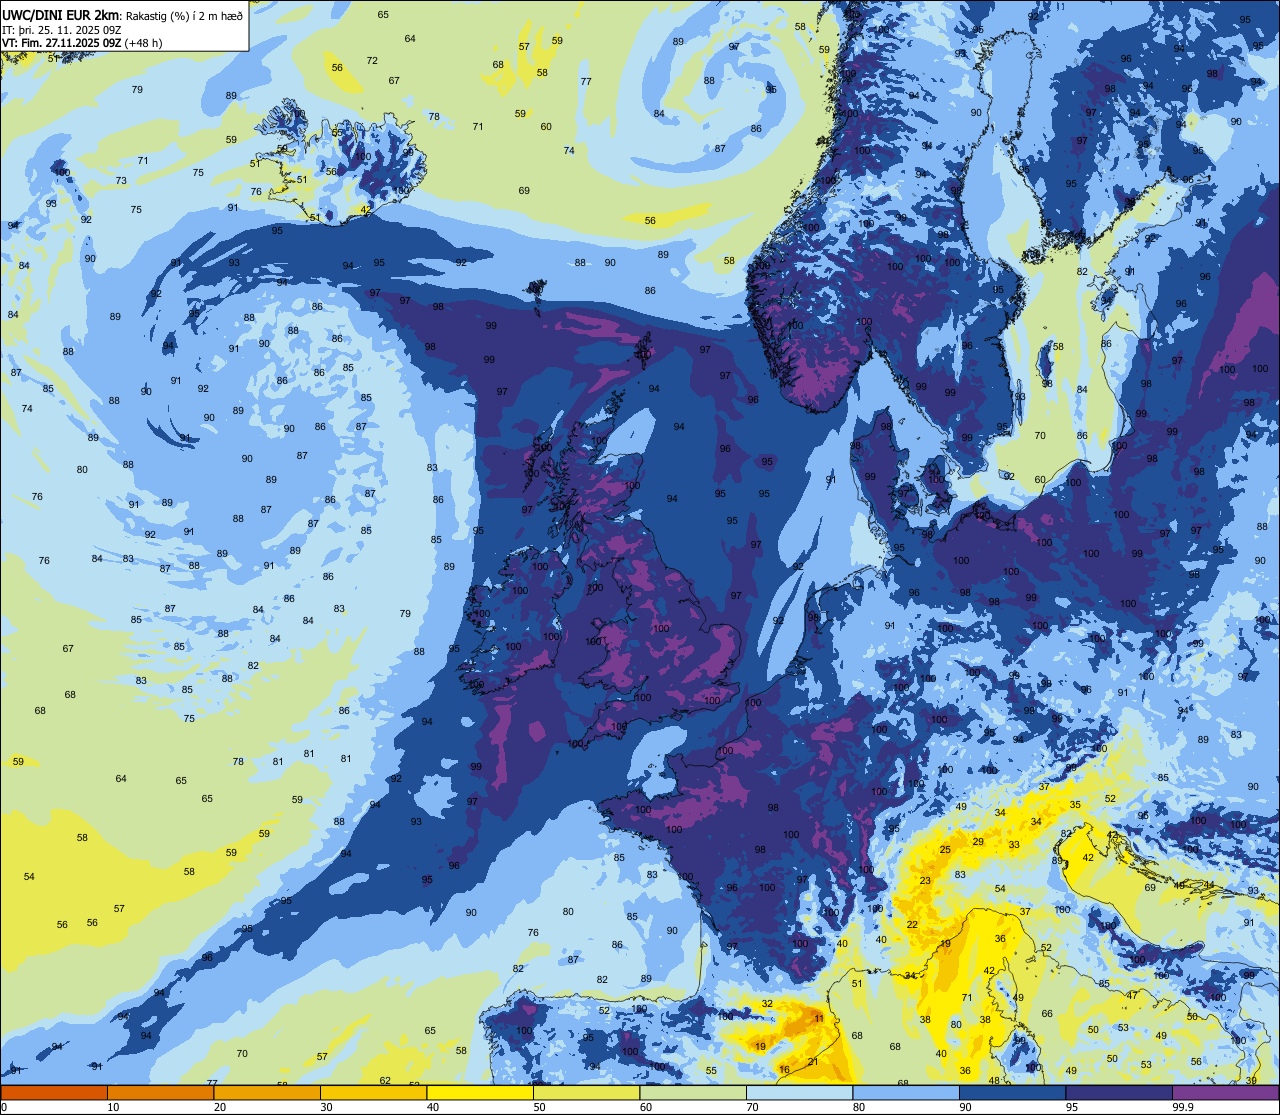
Task: Click the humidity value '21' over Spain
Action: pos(813,1062)
